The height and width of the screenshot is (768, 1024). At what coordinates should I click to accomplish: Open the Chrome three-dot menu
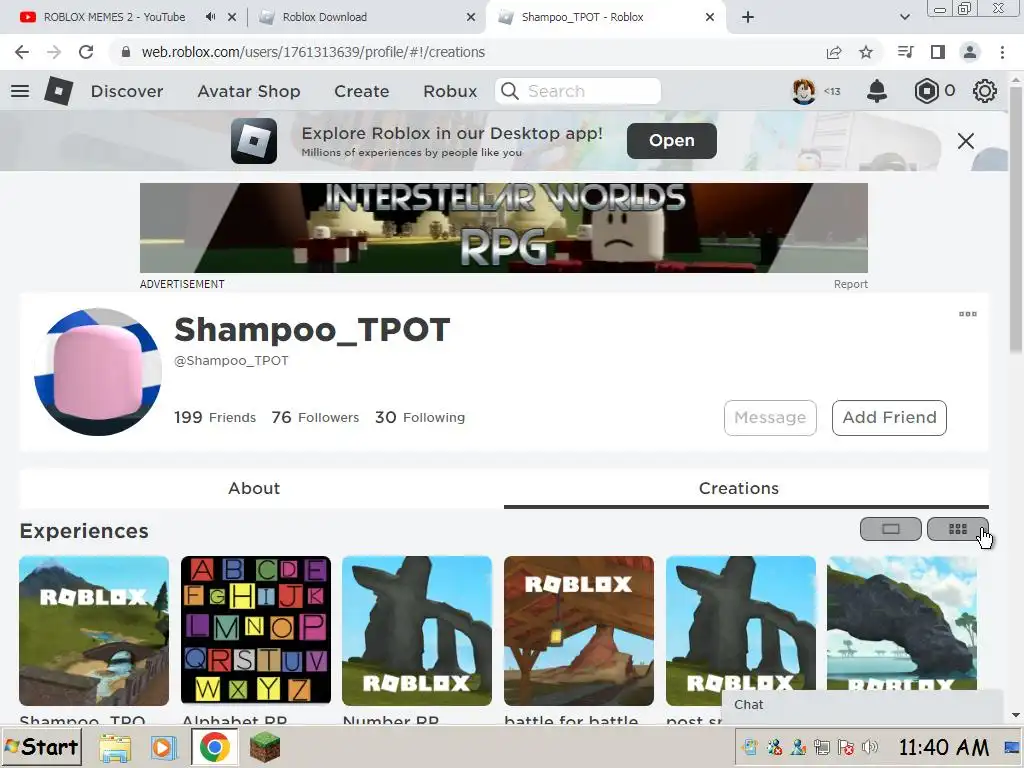(x=1002, y=52)
